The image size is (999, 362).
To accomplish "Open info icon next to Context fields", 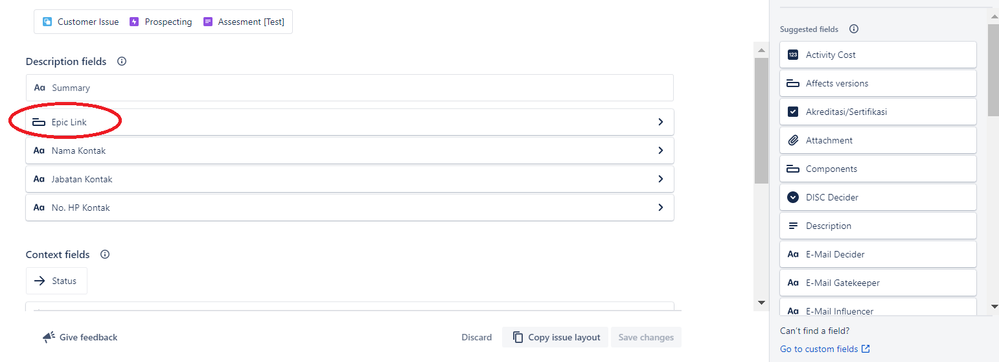I will pyautogui.click(x=105, y=254).
